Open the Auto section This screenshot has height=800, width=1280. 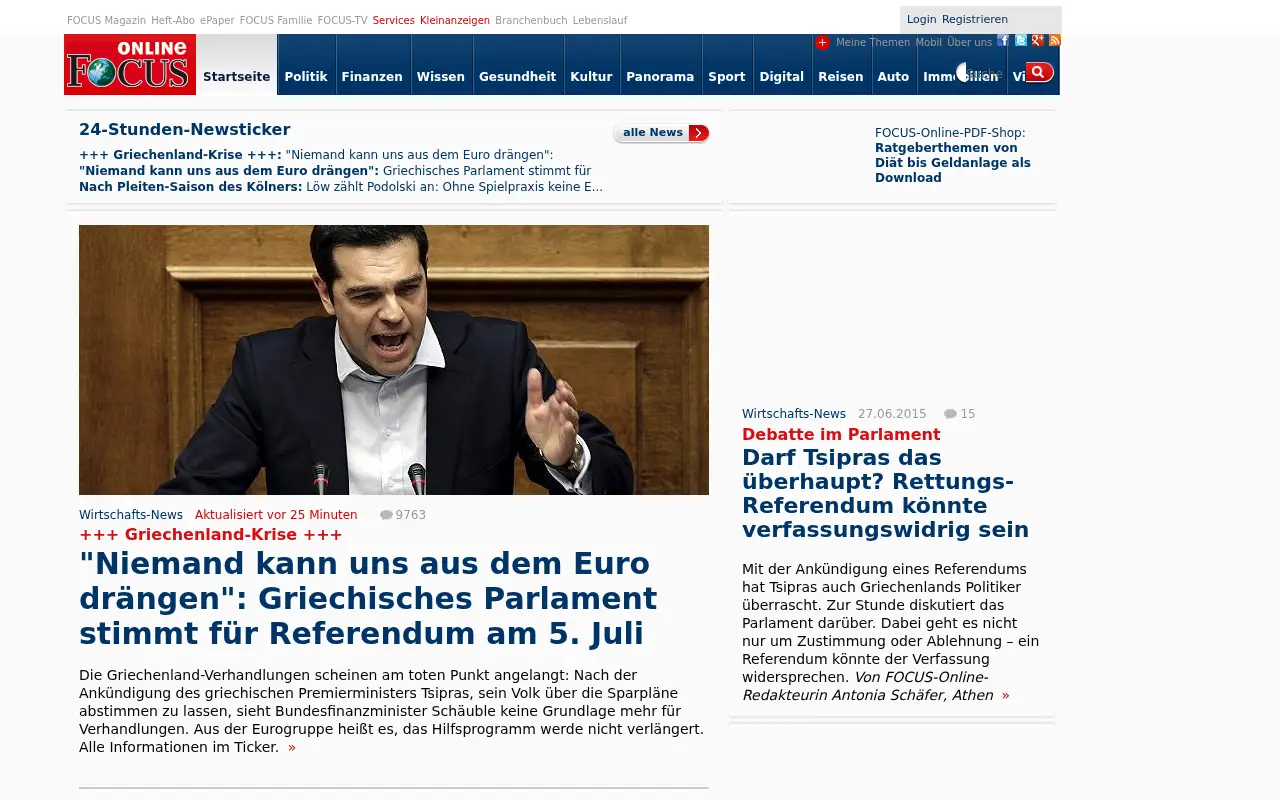(x=894, y=77)
